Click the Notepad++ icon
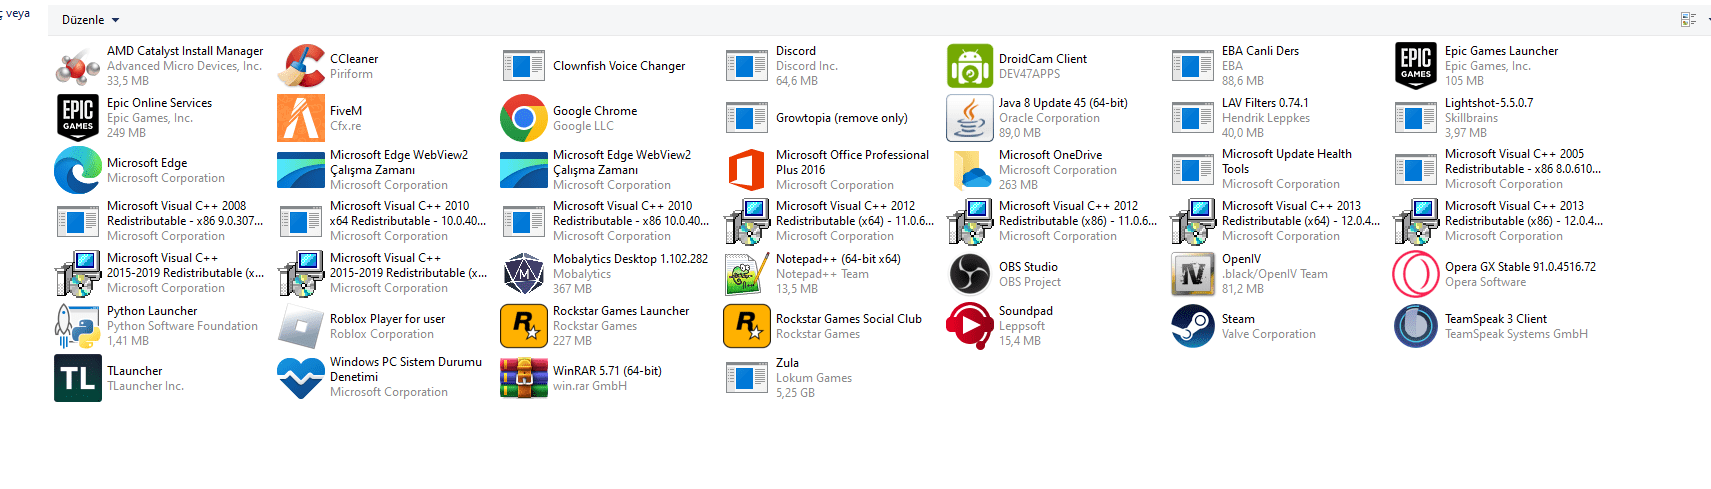Screen dimensions: 1711x489 tap(747, 274)
